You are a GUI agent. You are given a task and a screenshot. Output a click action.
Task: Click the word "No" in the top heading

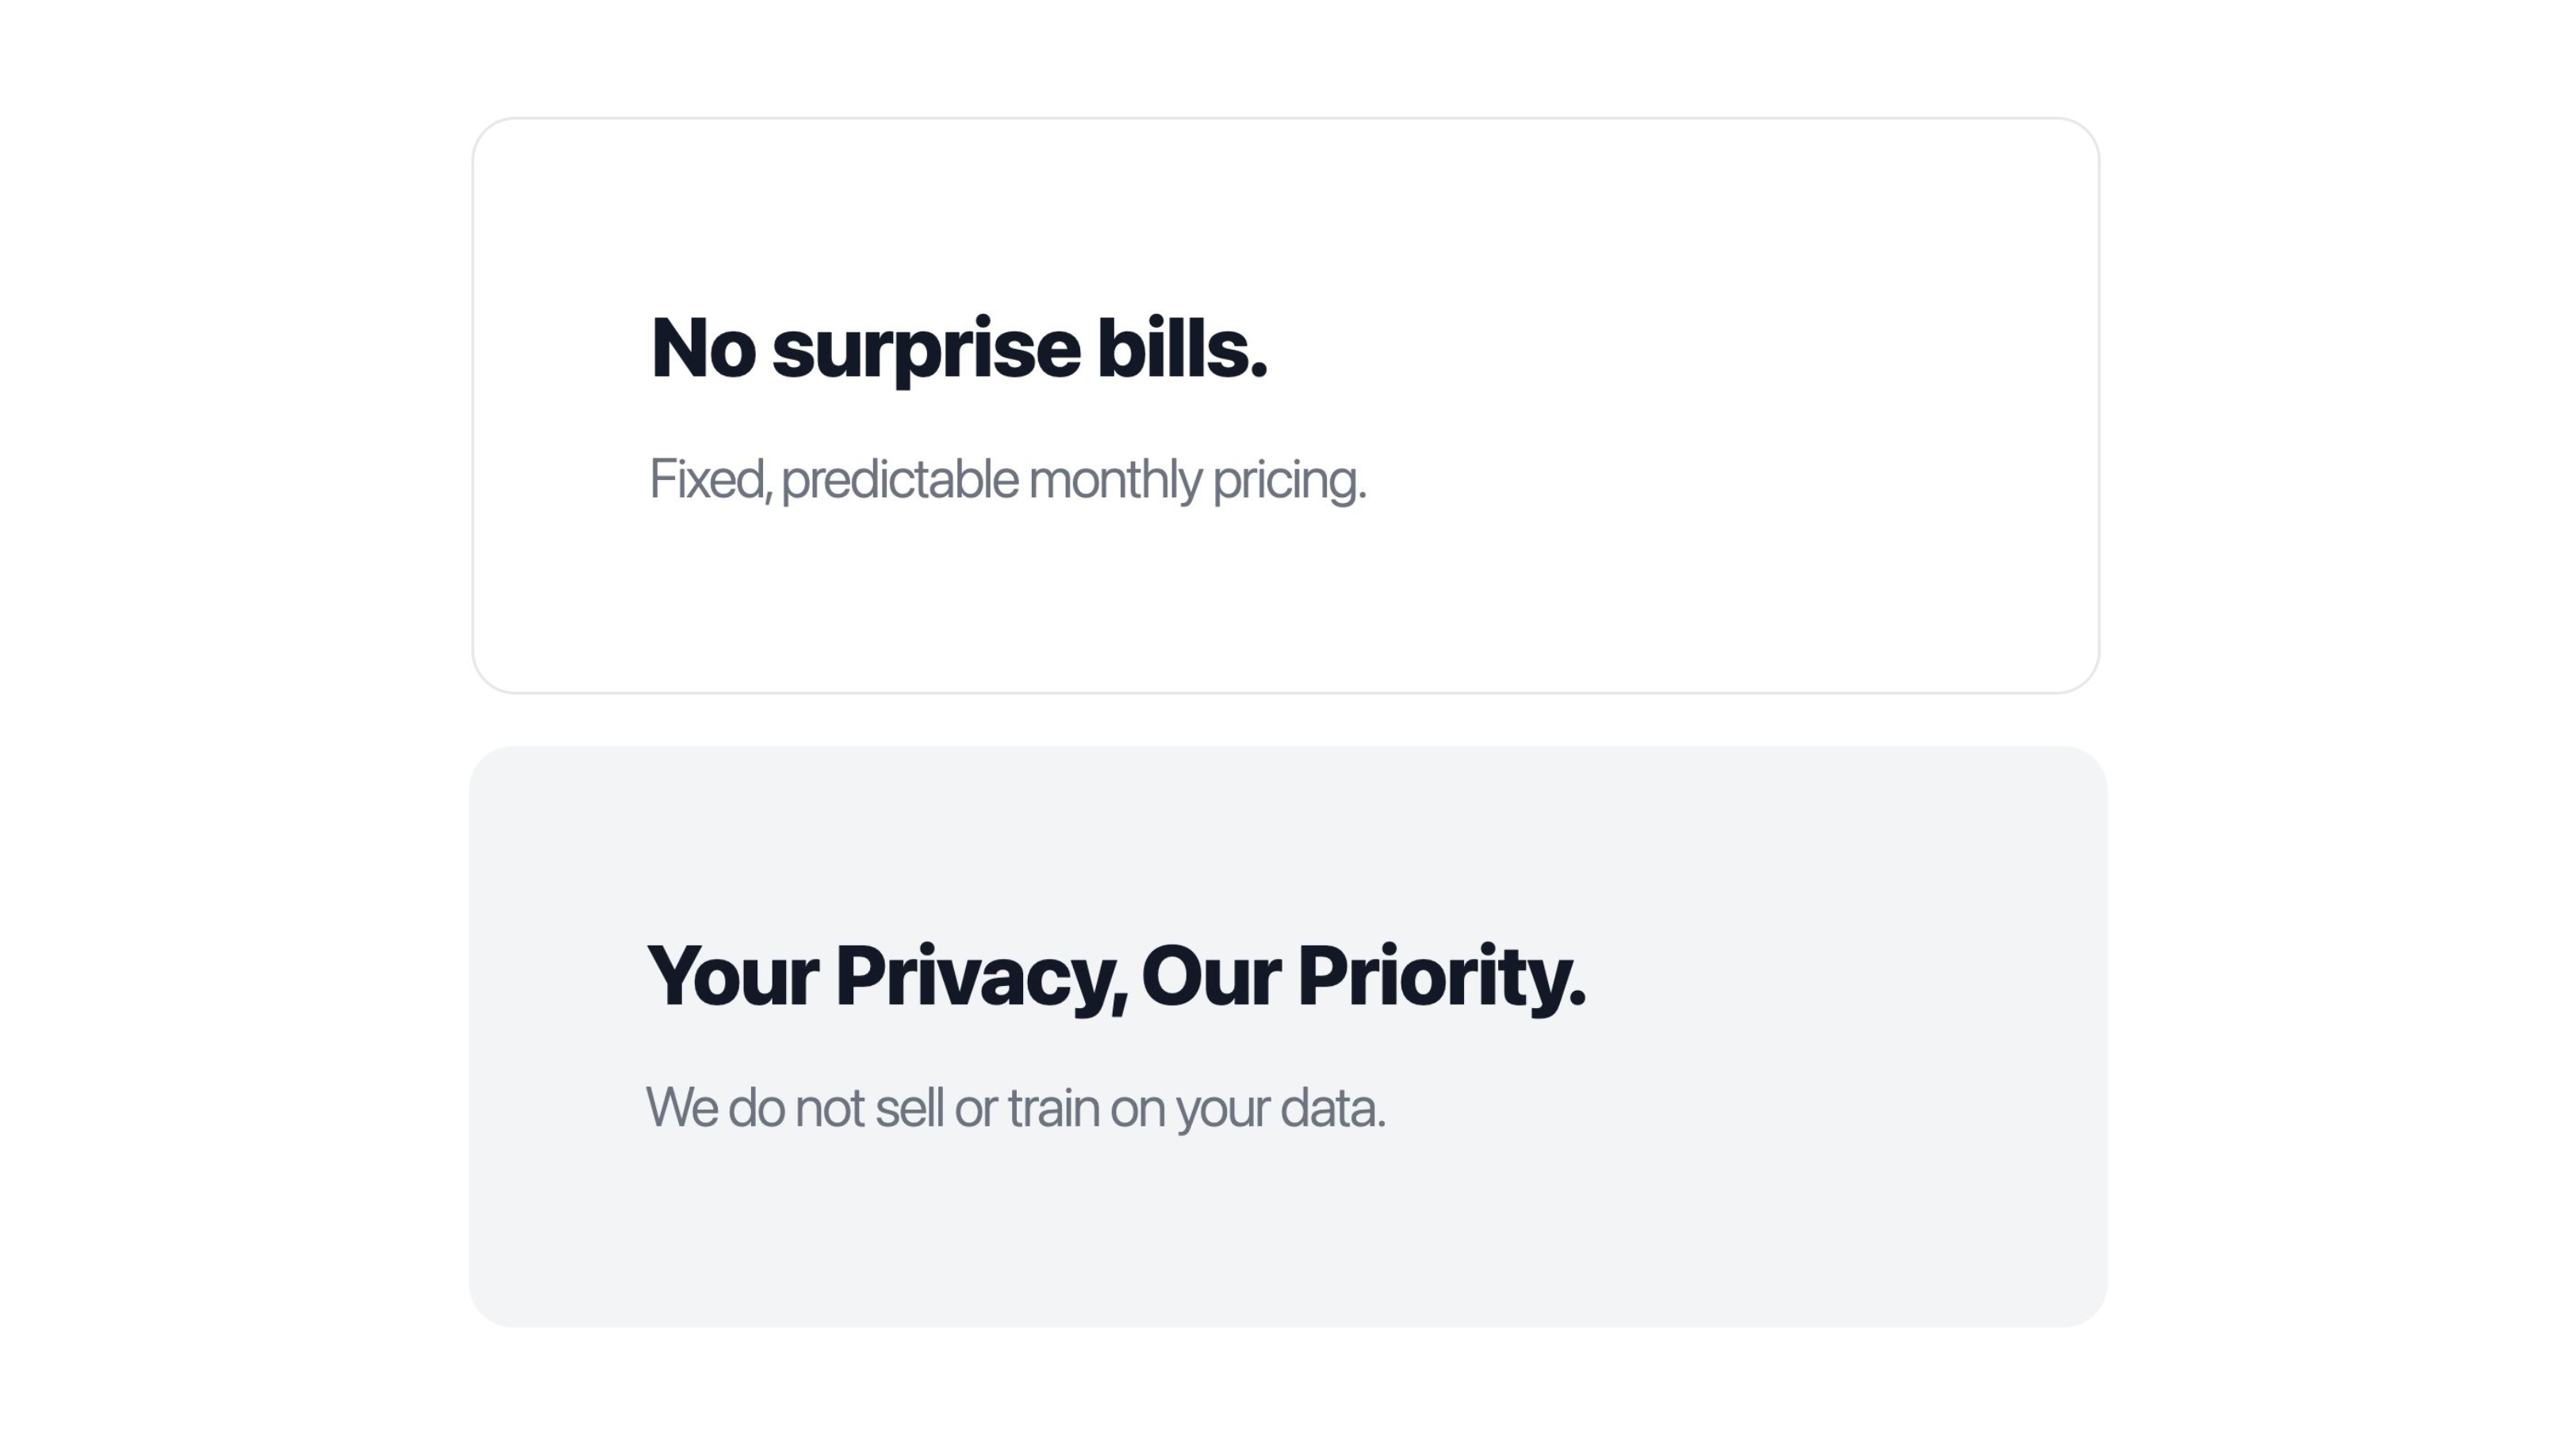point(703,348)
